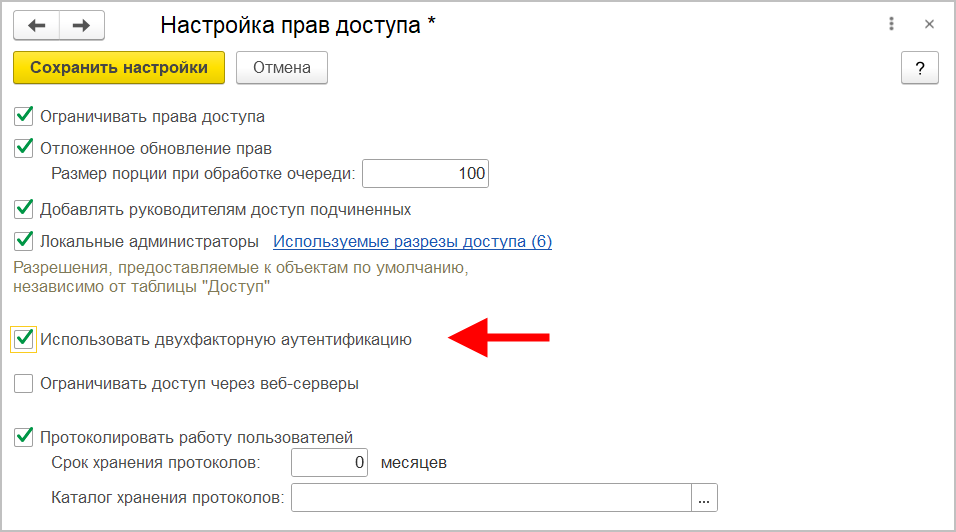Click Сохранить настройки button
The height and width of the screenshot is (532, 956).
119,68
